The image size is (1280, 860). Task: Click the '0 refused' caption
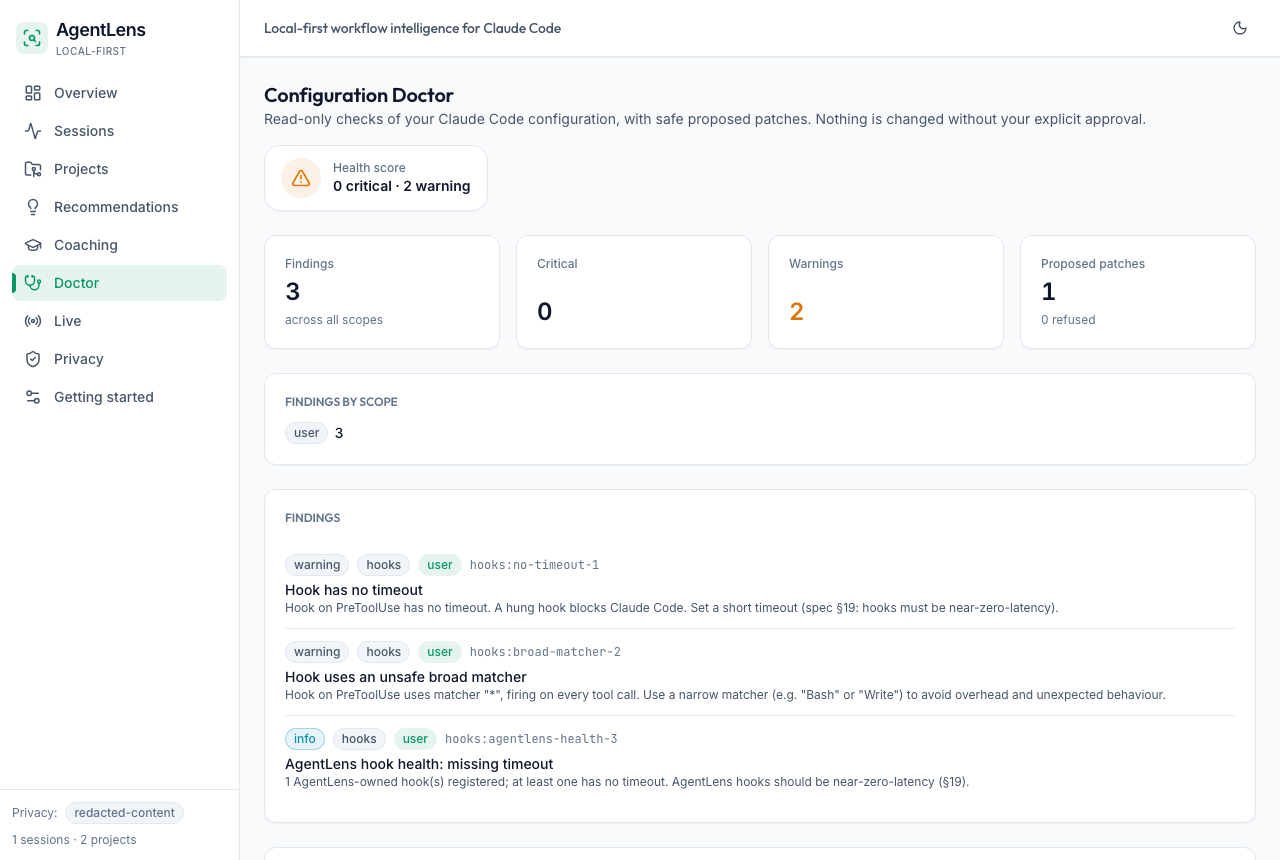[1068, 320]
